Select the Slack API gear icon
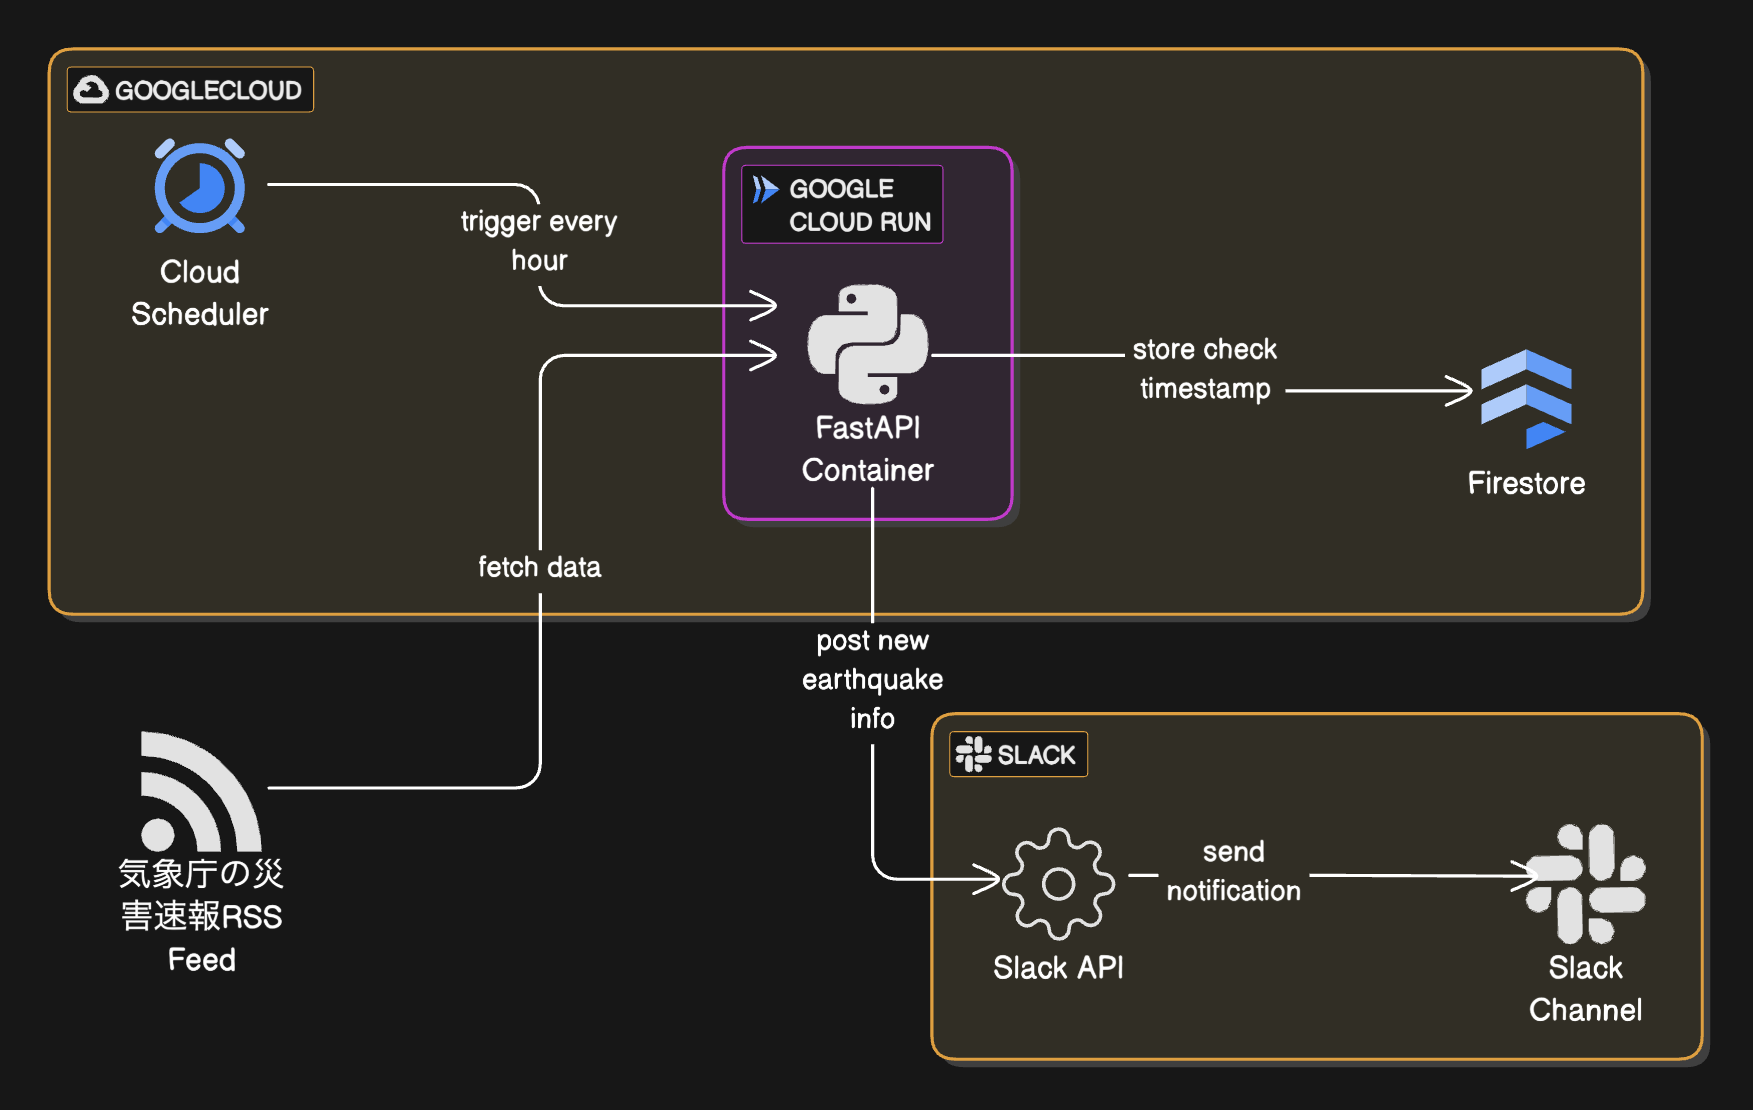 (1057, 884)
